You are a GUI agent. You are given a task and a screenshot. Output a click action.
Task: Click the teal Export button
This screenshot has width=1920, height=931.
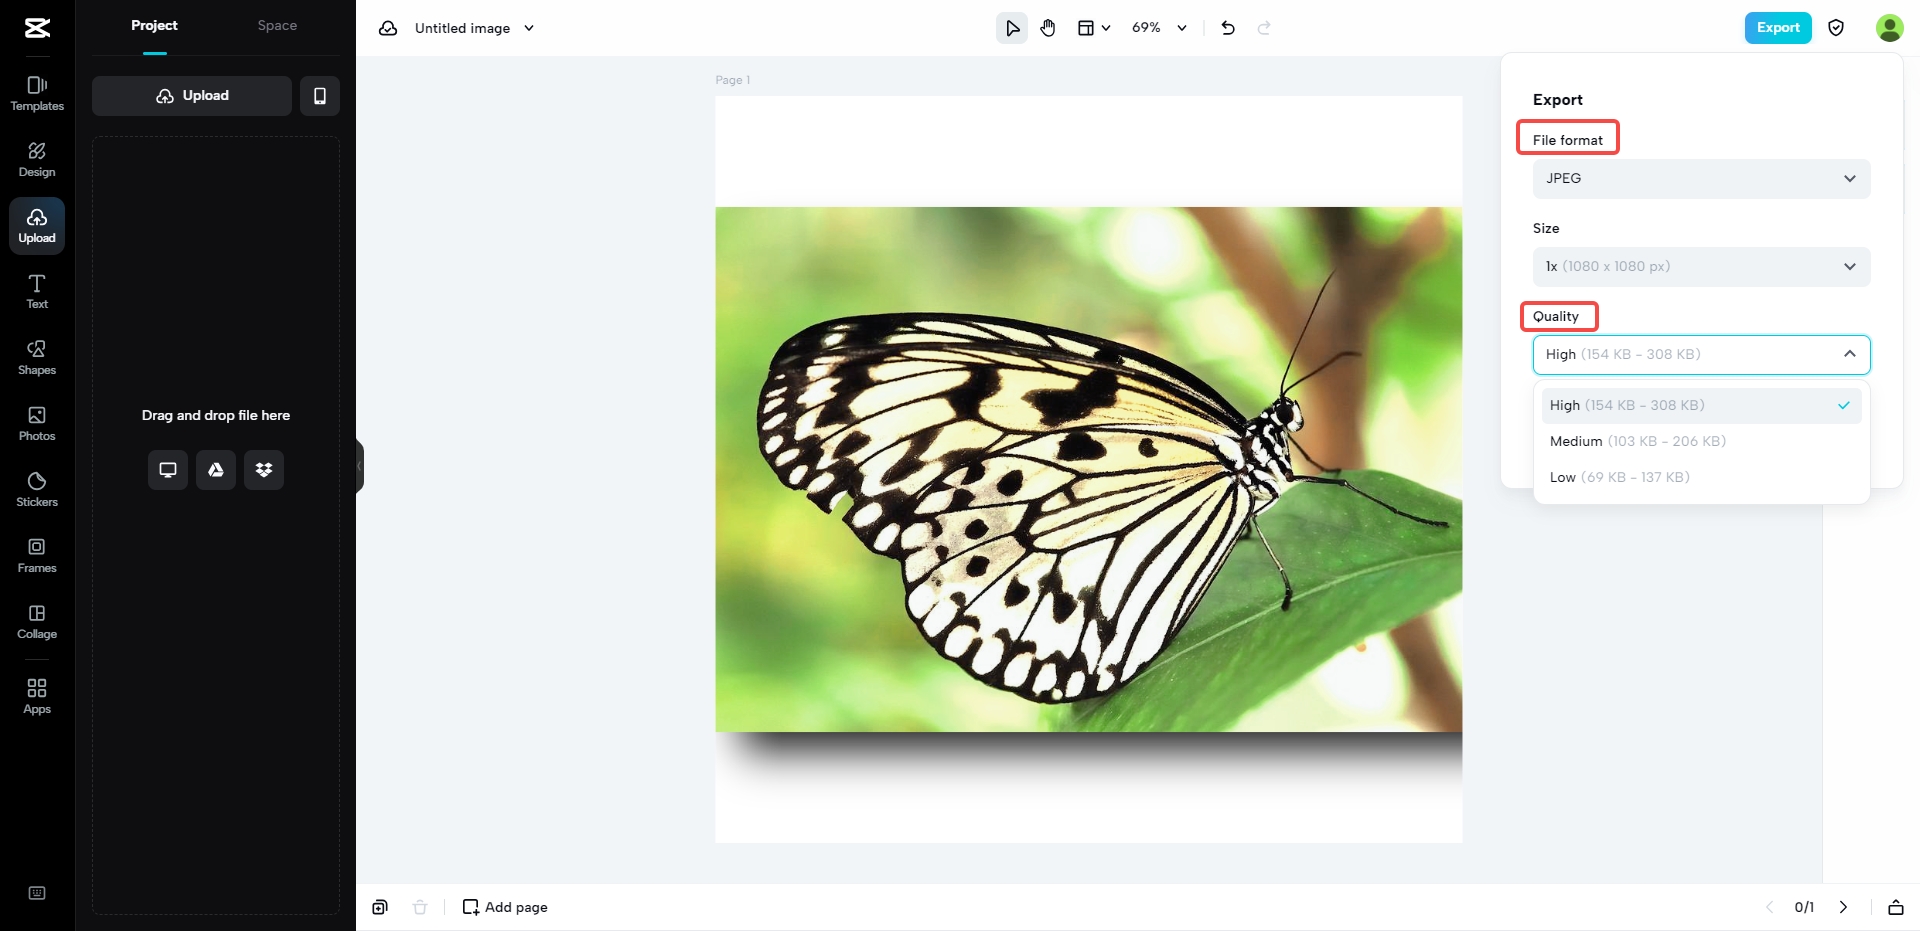pyautogui.click(x=1777, y=27)
